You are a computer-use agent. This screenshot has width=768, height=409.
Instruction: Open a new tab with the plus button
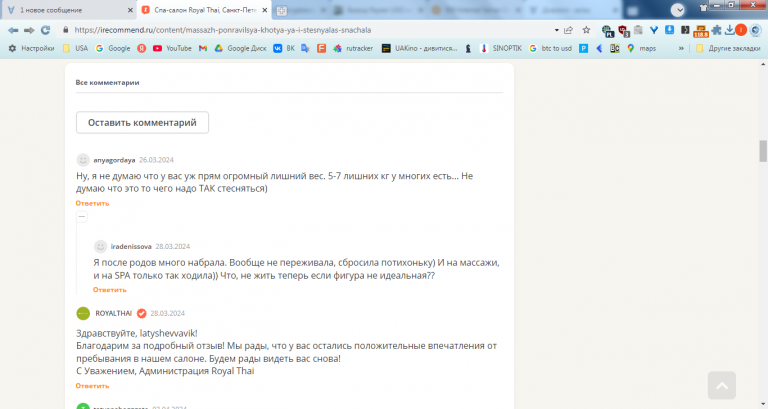[x=281, y=10]
